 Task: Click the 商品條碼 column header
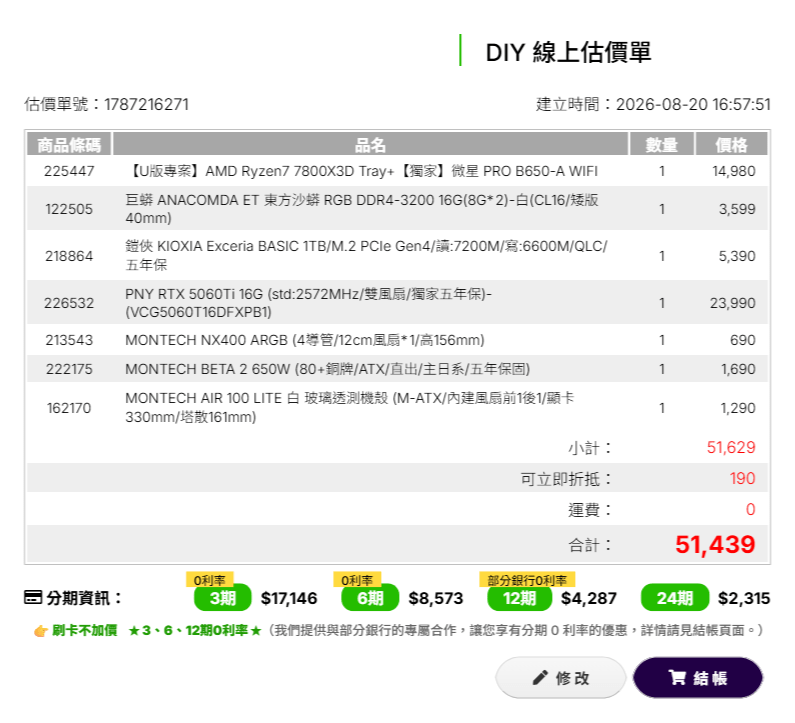pos(69,144)
